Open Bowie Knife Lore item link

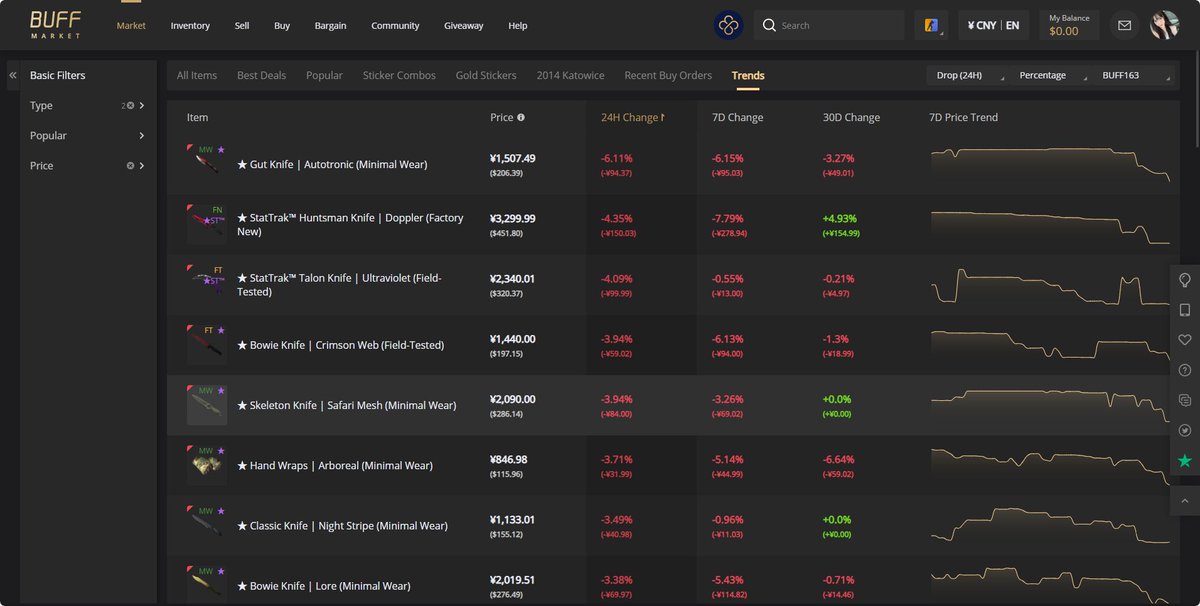(x=324, y=586)
